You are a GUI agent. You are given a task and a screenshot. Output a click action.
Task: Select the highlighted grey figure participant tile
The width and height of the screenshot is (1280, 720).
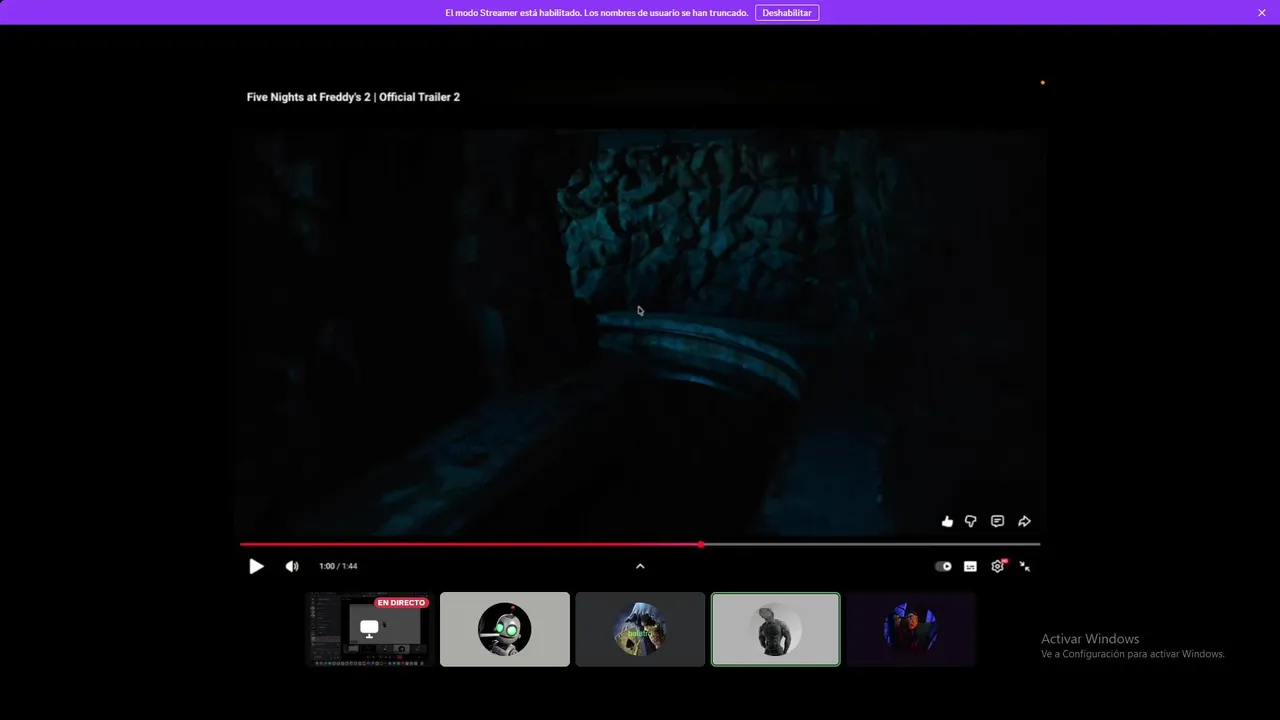point(775,629)
